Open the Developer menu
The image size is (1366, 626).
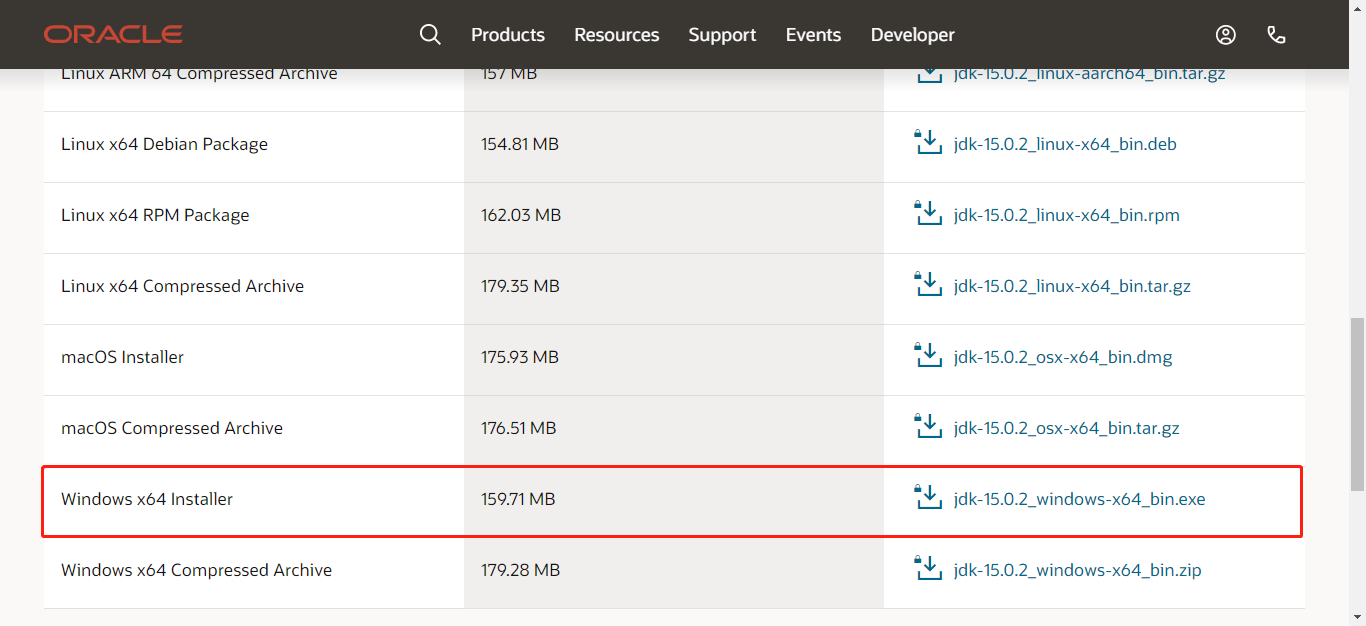click(x=913, y=35)
